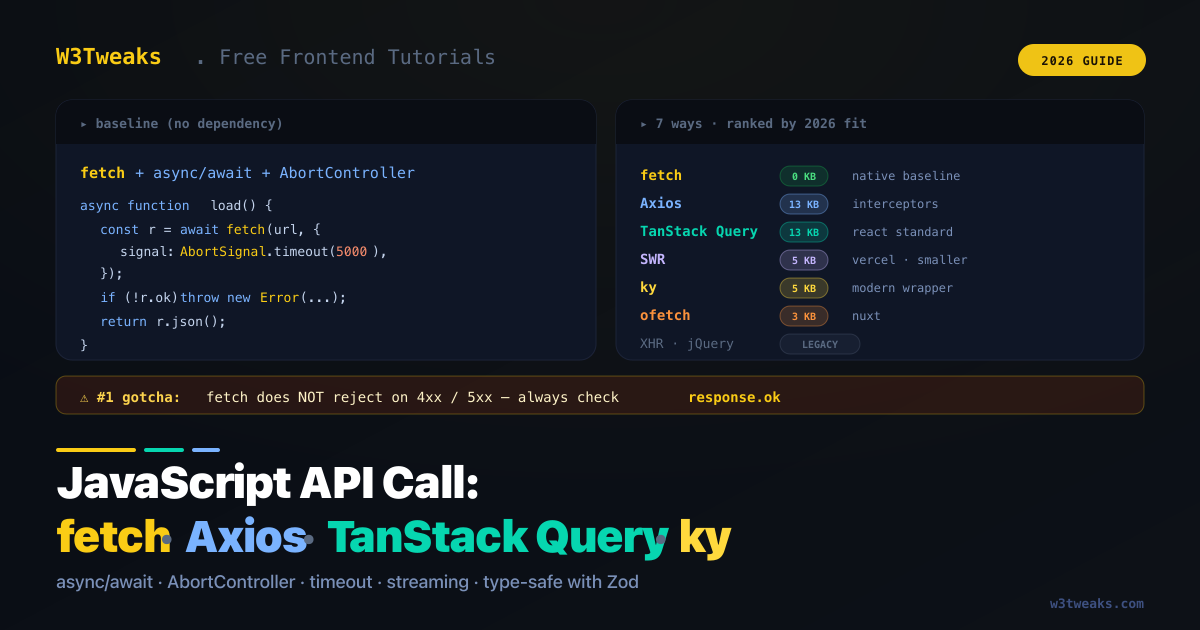Click the yellow 'fetch' headline word
Viewport: 1200px width, 630px height.
tap(113, 537)
